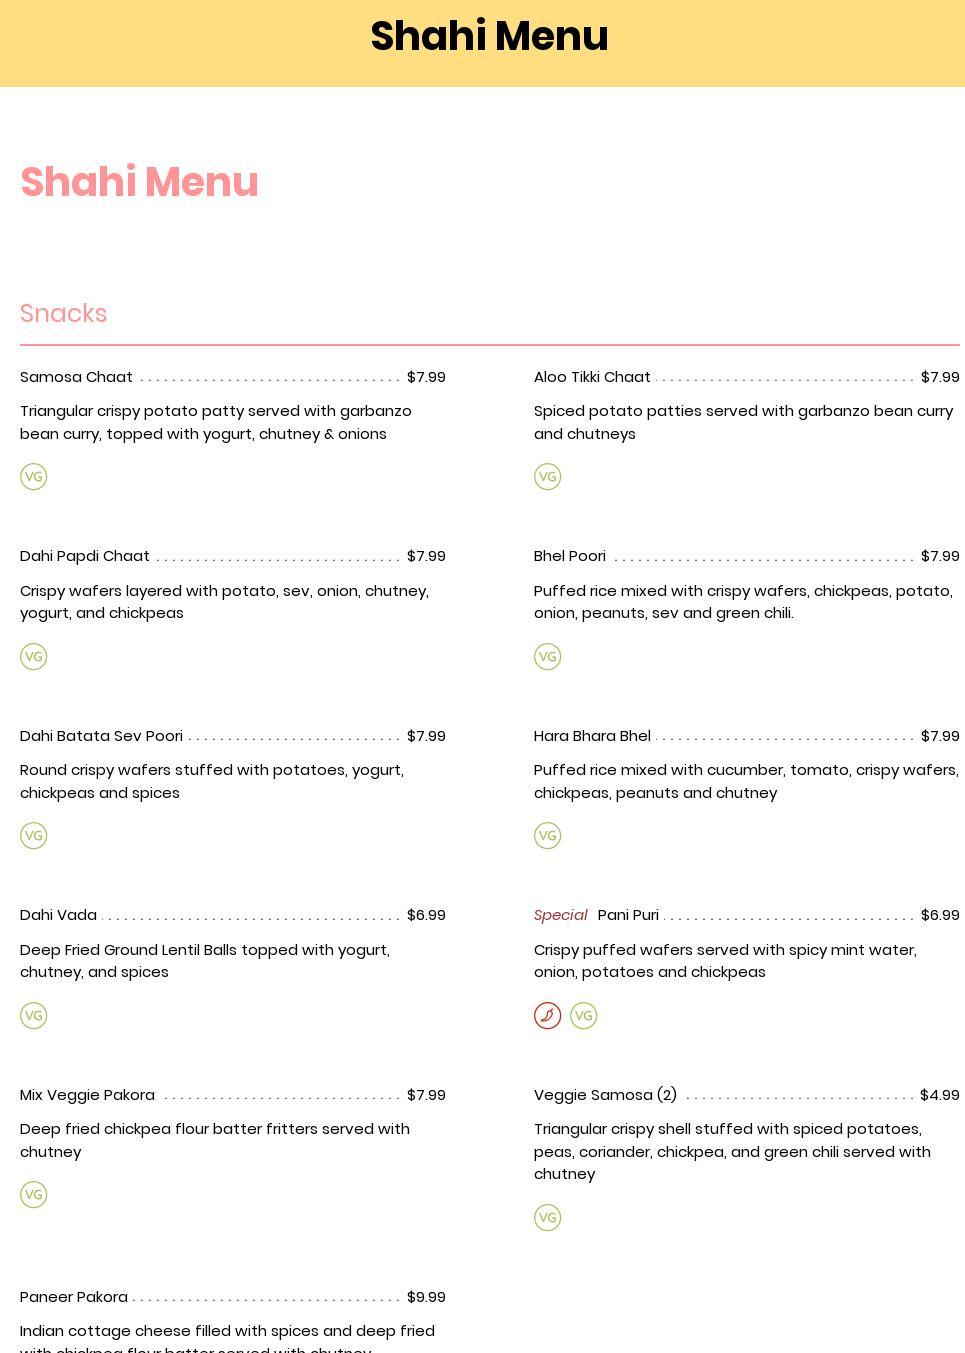Click the VG icon under Dahi Batata Sev Poori
The width and height of the screenshot is (965, 1353).
(34, 836)
